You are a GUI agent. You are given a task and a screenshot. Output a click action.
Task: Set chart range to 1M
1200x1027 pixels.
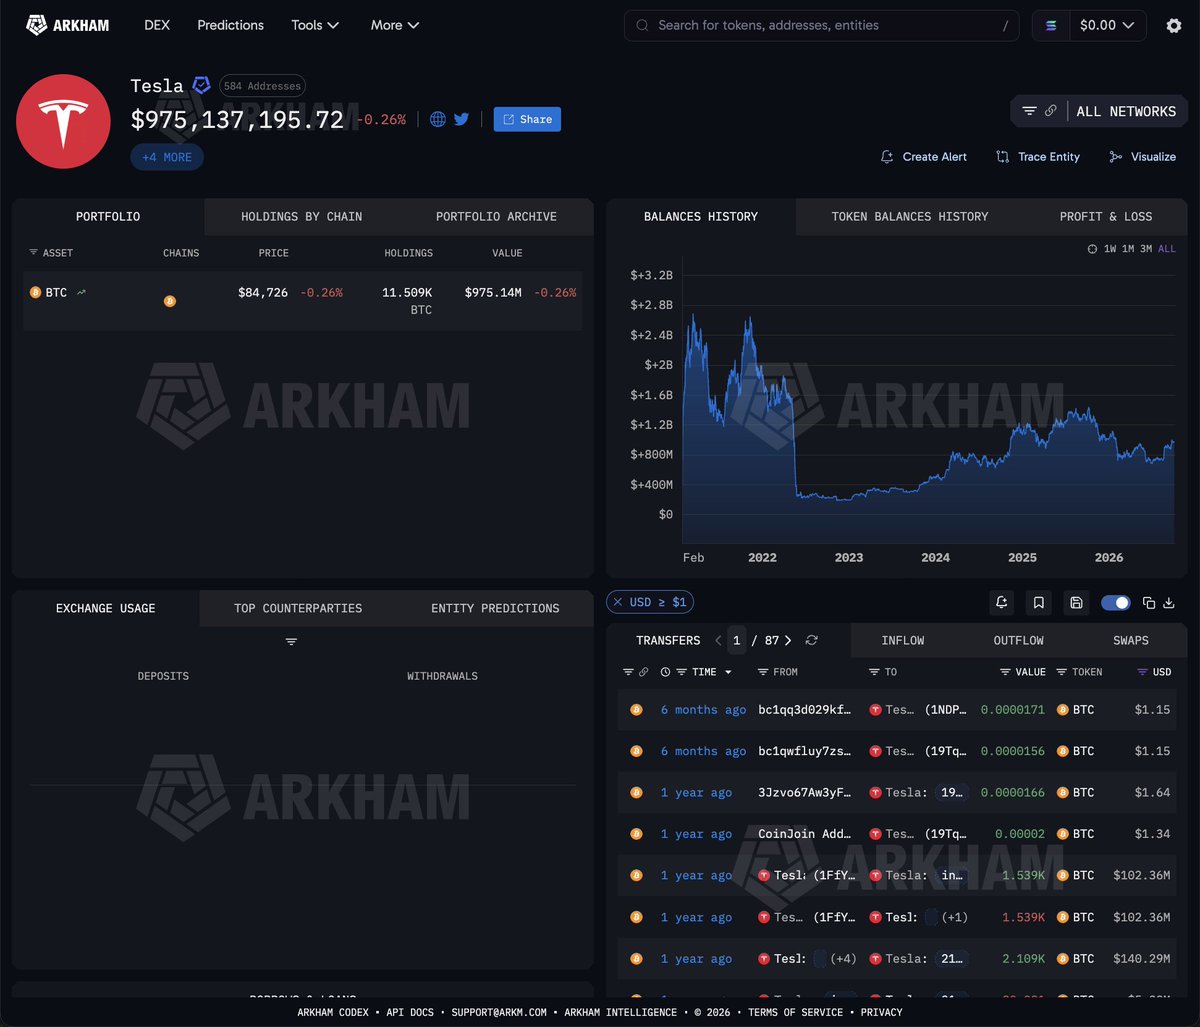[x=1128, y=249]
